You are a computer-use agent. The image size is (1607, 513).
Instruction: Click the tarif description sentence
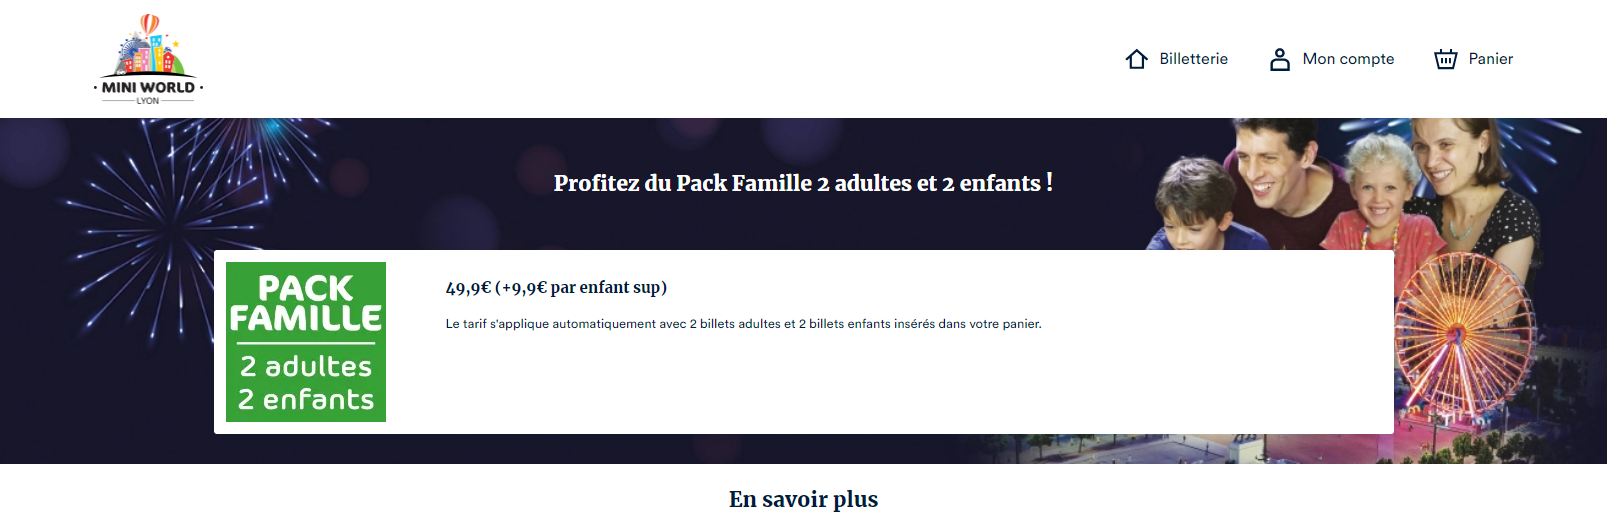coord(743,324)
